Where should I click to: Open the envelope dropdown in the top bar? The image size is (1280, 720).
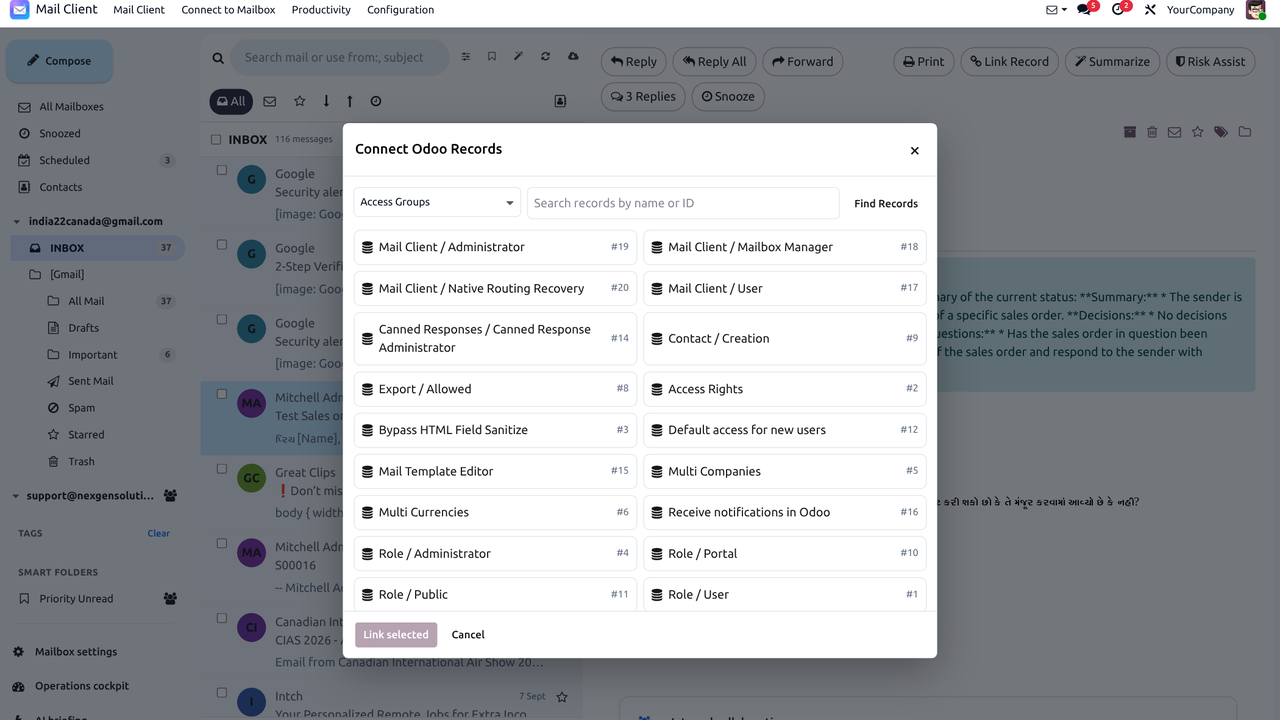pos(1056,10)
